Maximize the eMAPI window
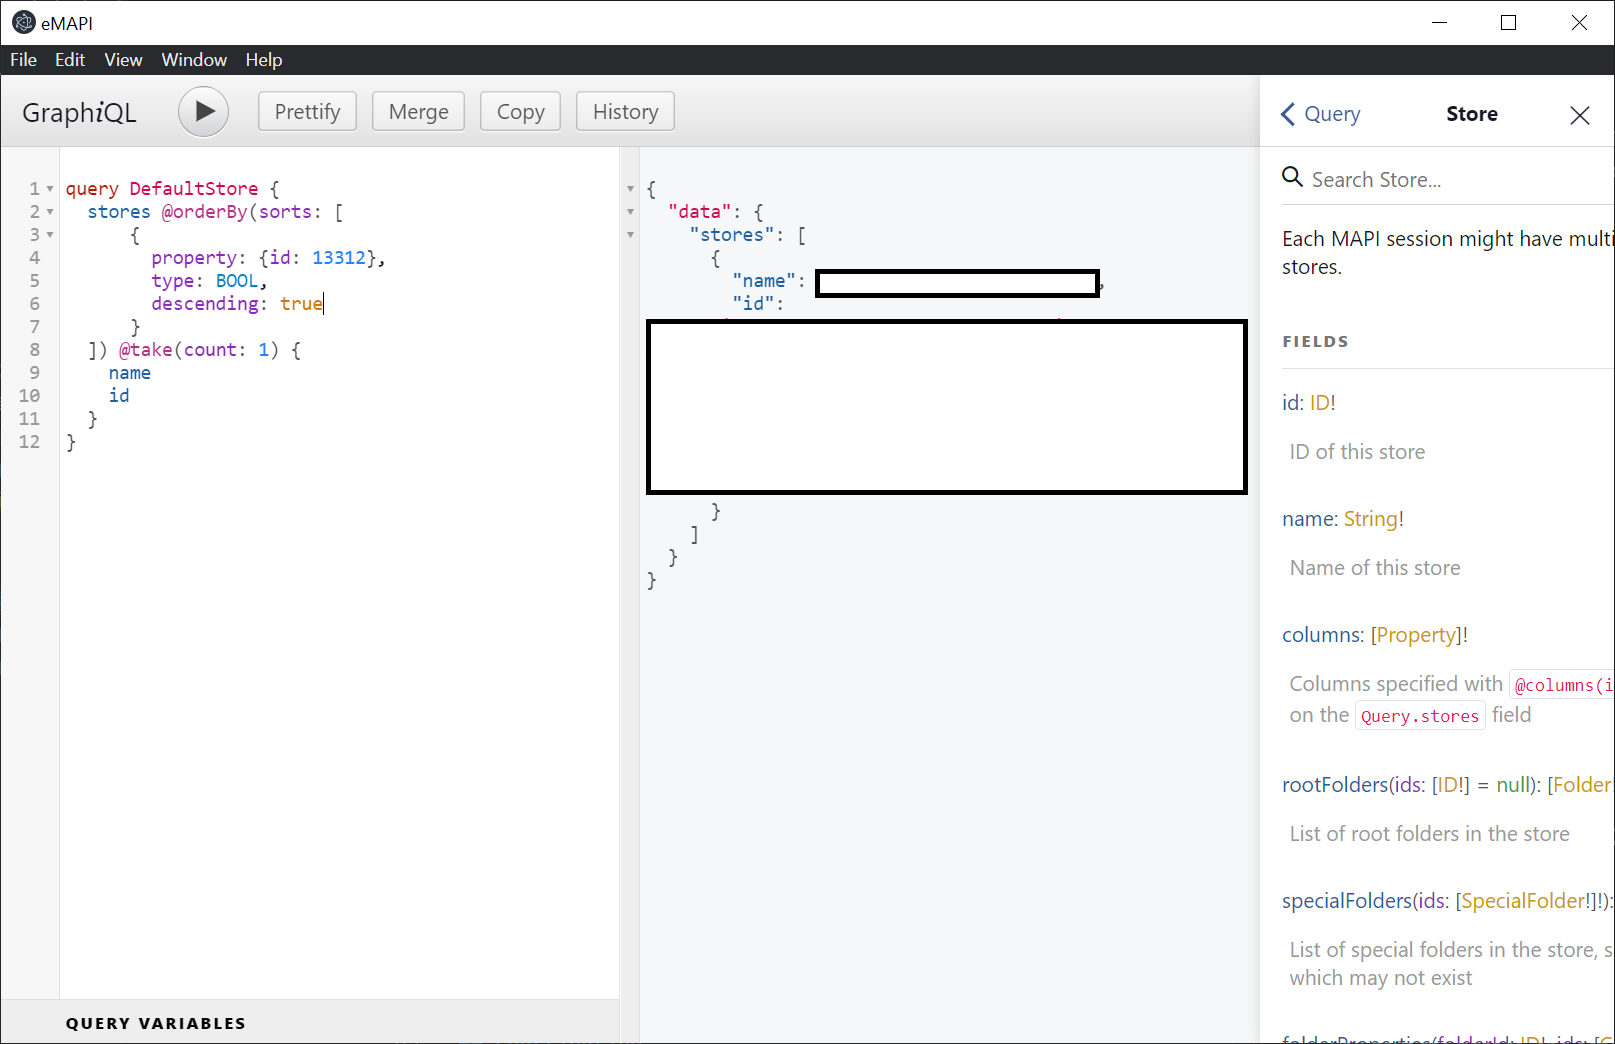The height and width of the screenshot is (1044, 1615). coord(1508,22)
